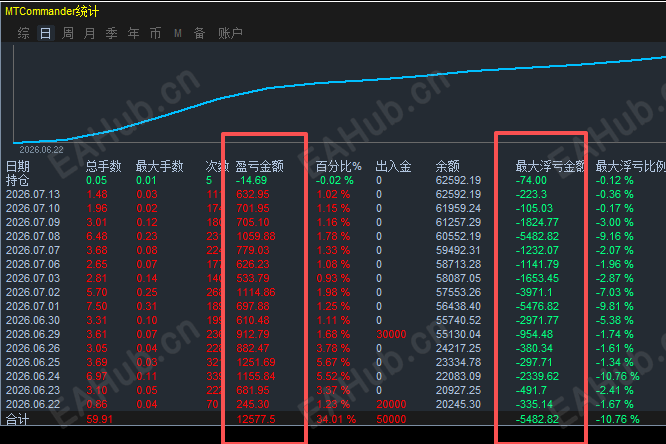This screenshot has width=666, height=444.
Task: Switch to the 年 yearly tab
Action: pos(134,33)
